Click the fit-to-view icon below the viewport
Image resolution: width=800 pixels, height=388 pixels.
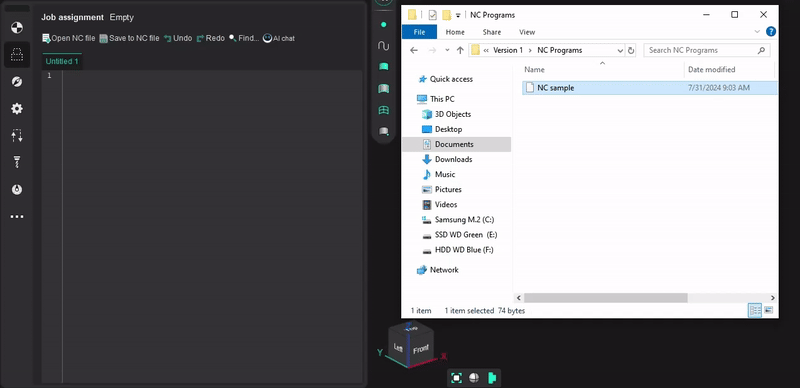coord(457,378)
